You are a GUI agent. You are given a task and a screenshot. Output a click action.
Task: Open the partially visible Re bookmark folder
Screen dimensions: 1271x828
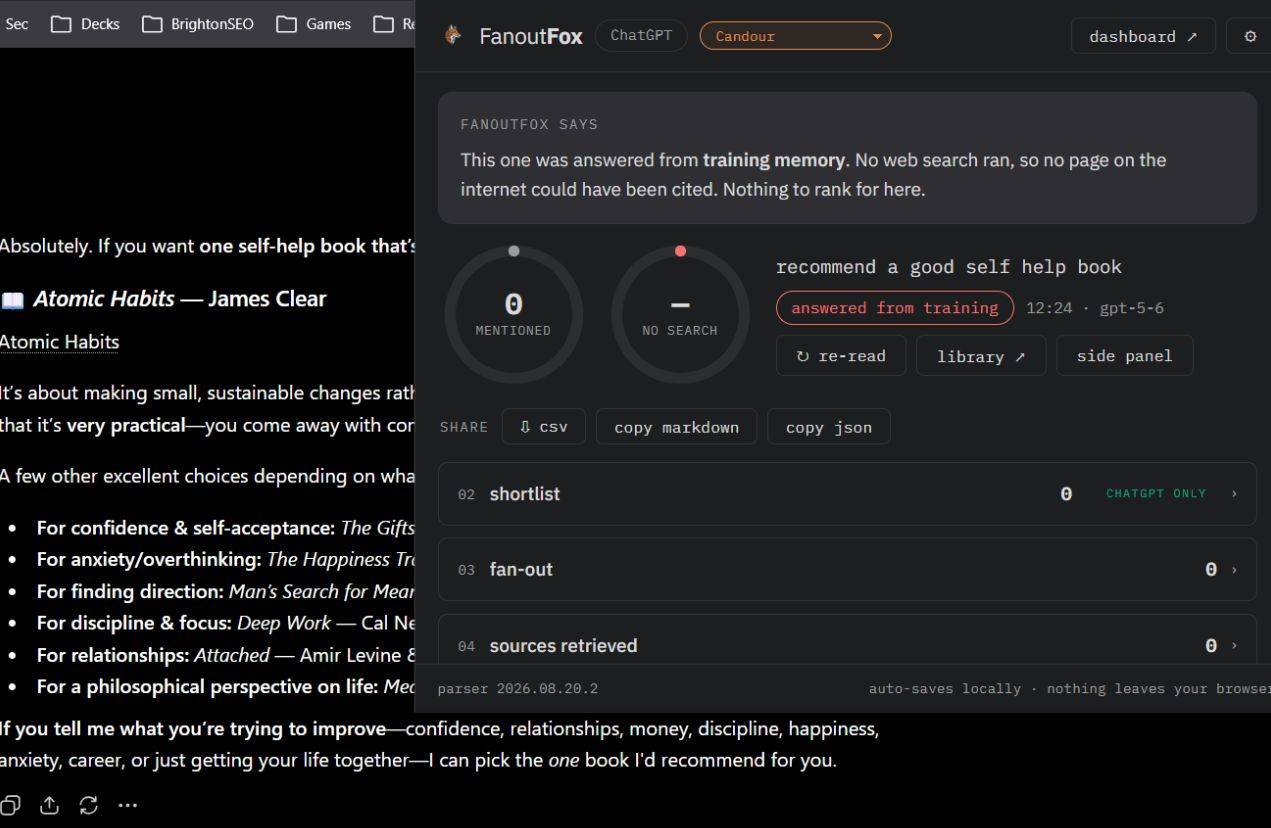coord(393,24)
